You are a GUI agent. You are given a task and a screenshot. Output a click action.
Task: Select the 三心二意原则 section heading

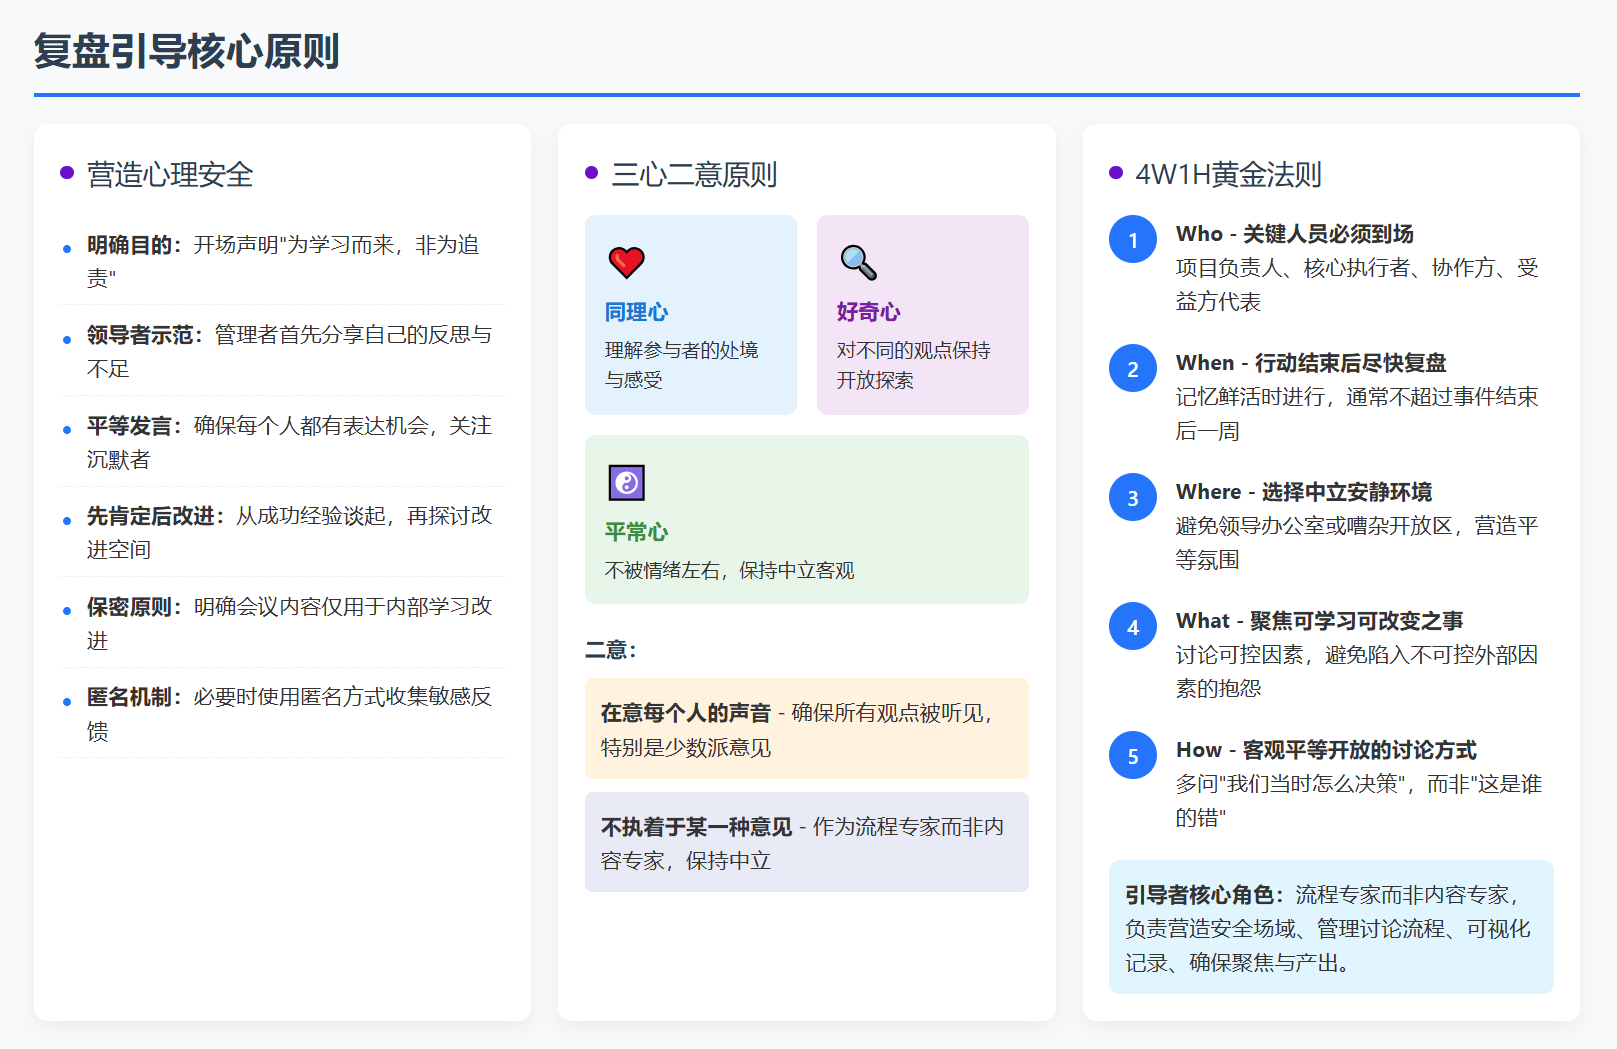click(693, 175)
